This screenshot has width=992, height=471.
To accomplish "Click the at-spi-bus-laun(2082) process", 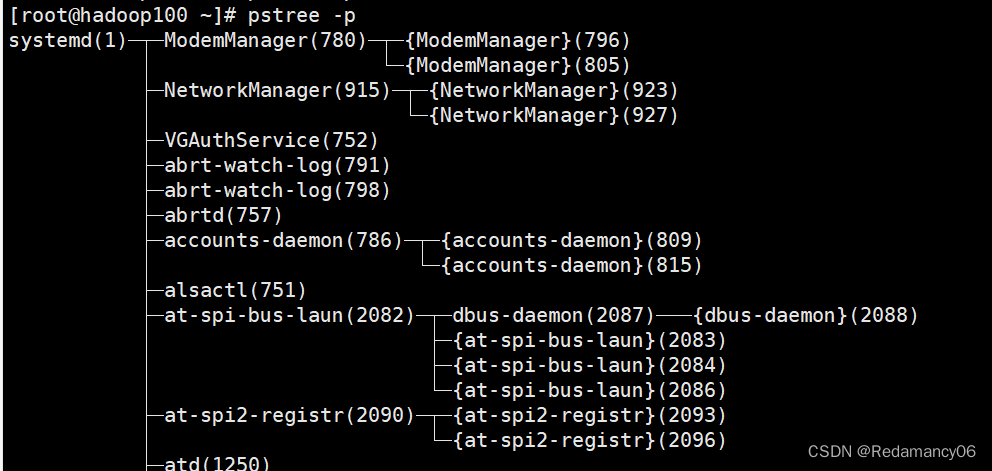I will (289, 316).
